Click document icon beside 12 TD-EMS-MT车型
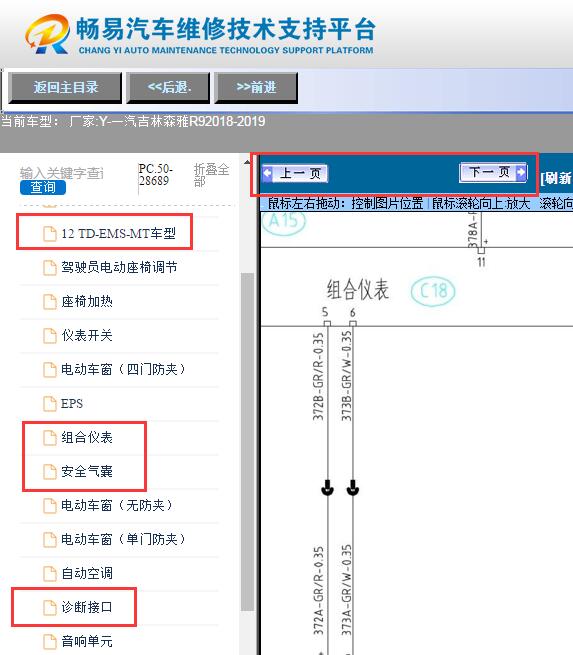Viewport: 573px width, 655px height. [50, 234]
